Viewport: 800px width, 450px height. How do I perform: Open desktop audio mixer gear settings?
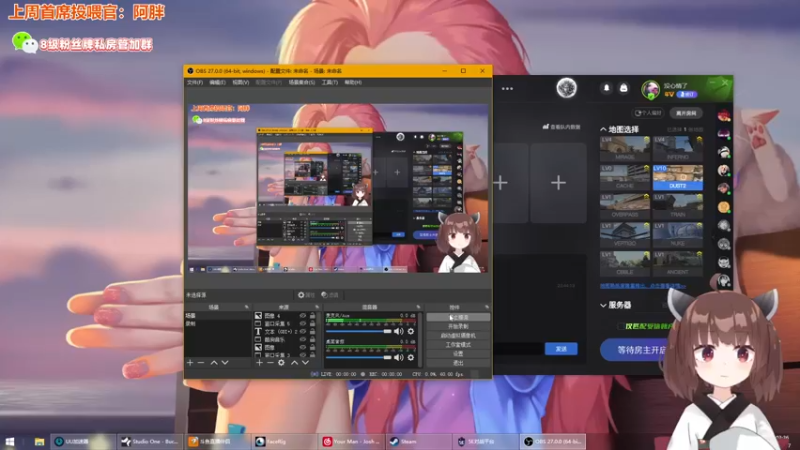point(411,358)
